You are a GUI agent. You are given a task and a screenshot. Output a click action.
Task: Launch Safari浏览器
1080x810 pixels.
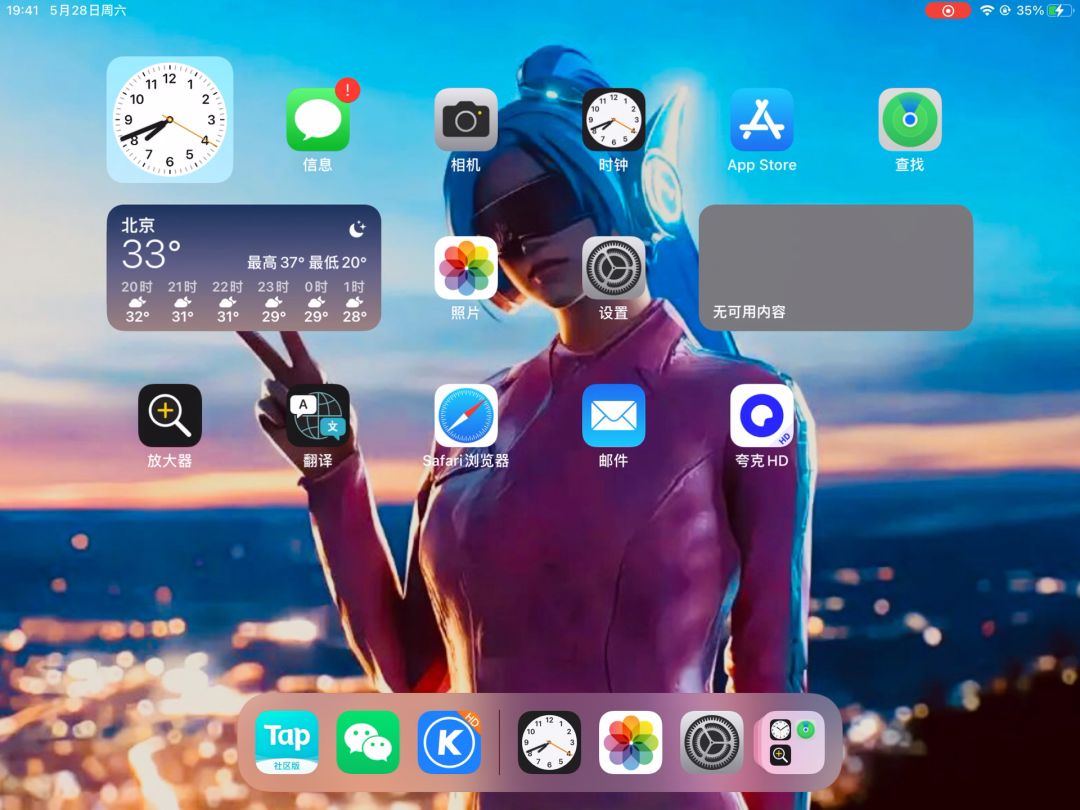pos(466,415)
